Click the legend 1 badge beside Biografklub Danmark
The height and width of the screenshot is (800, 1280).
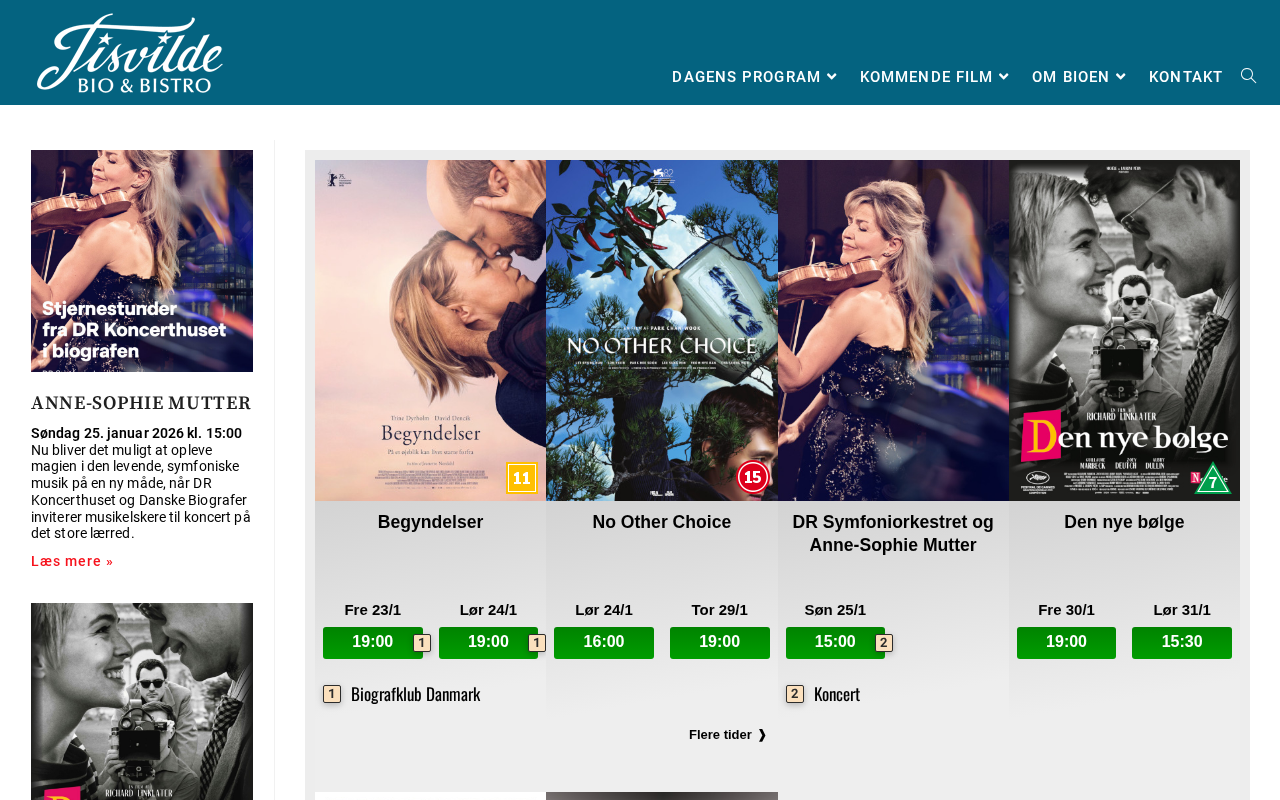tap(332, 694)
